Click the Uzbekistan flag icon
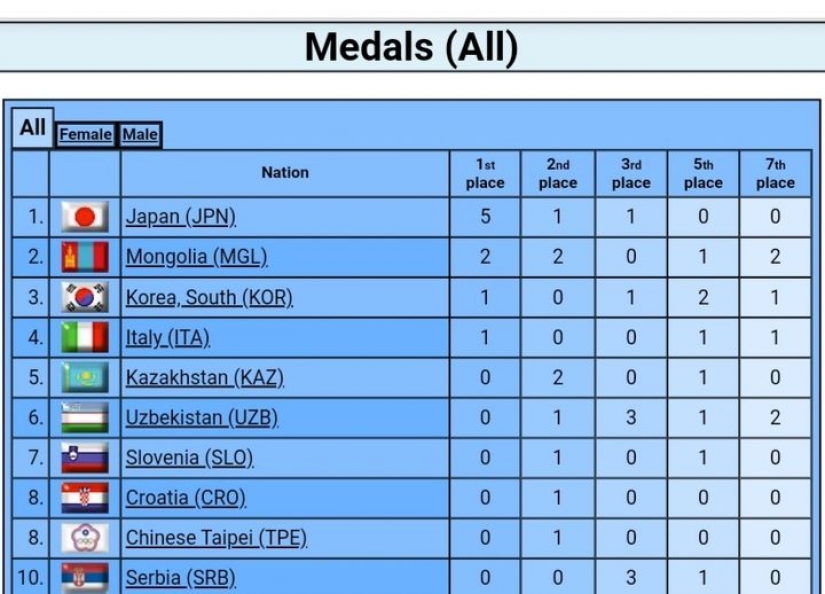The height and width of the screenshot is (594, 825). (x=85, y=417)
